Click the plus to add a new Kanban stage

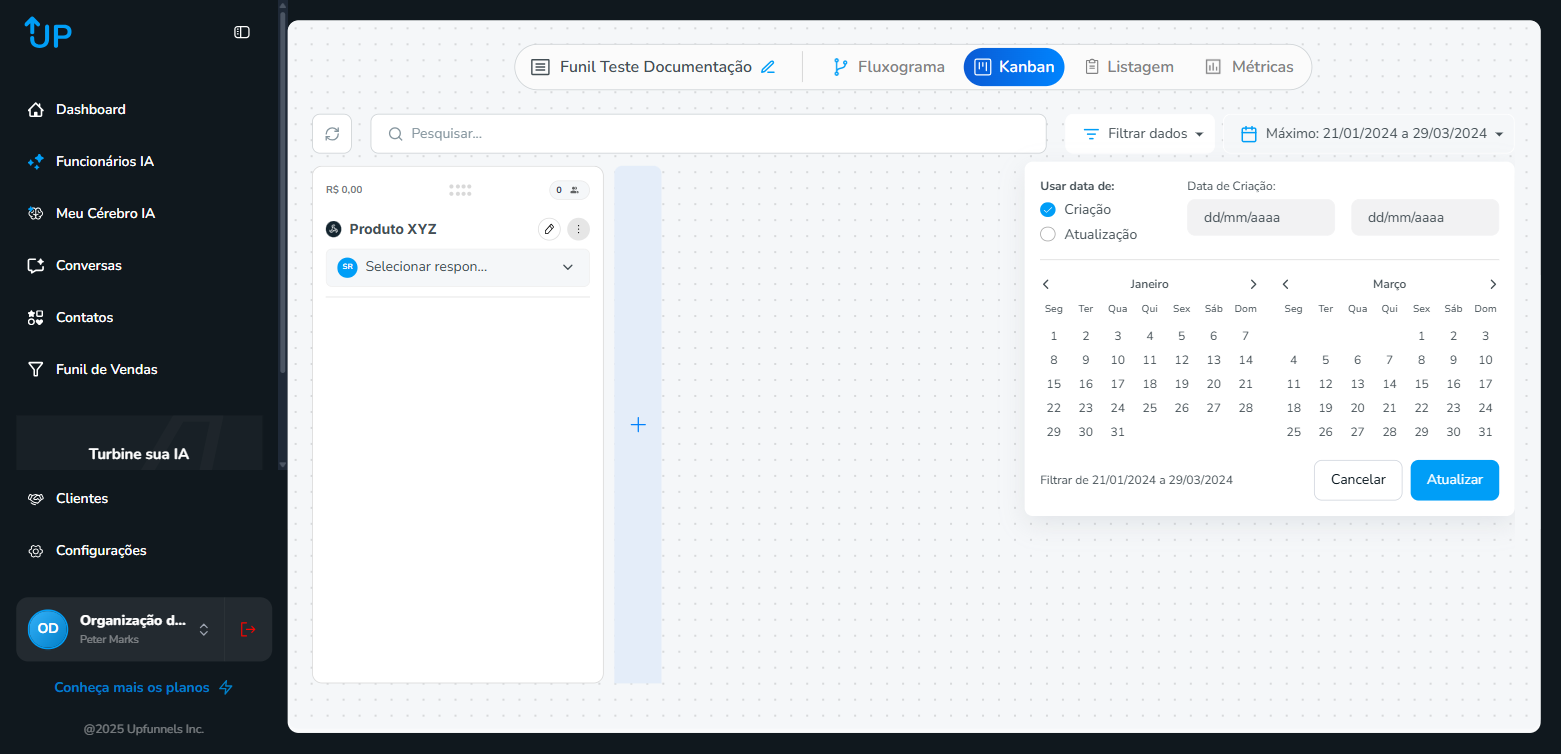point(638,424)
